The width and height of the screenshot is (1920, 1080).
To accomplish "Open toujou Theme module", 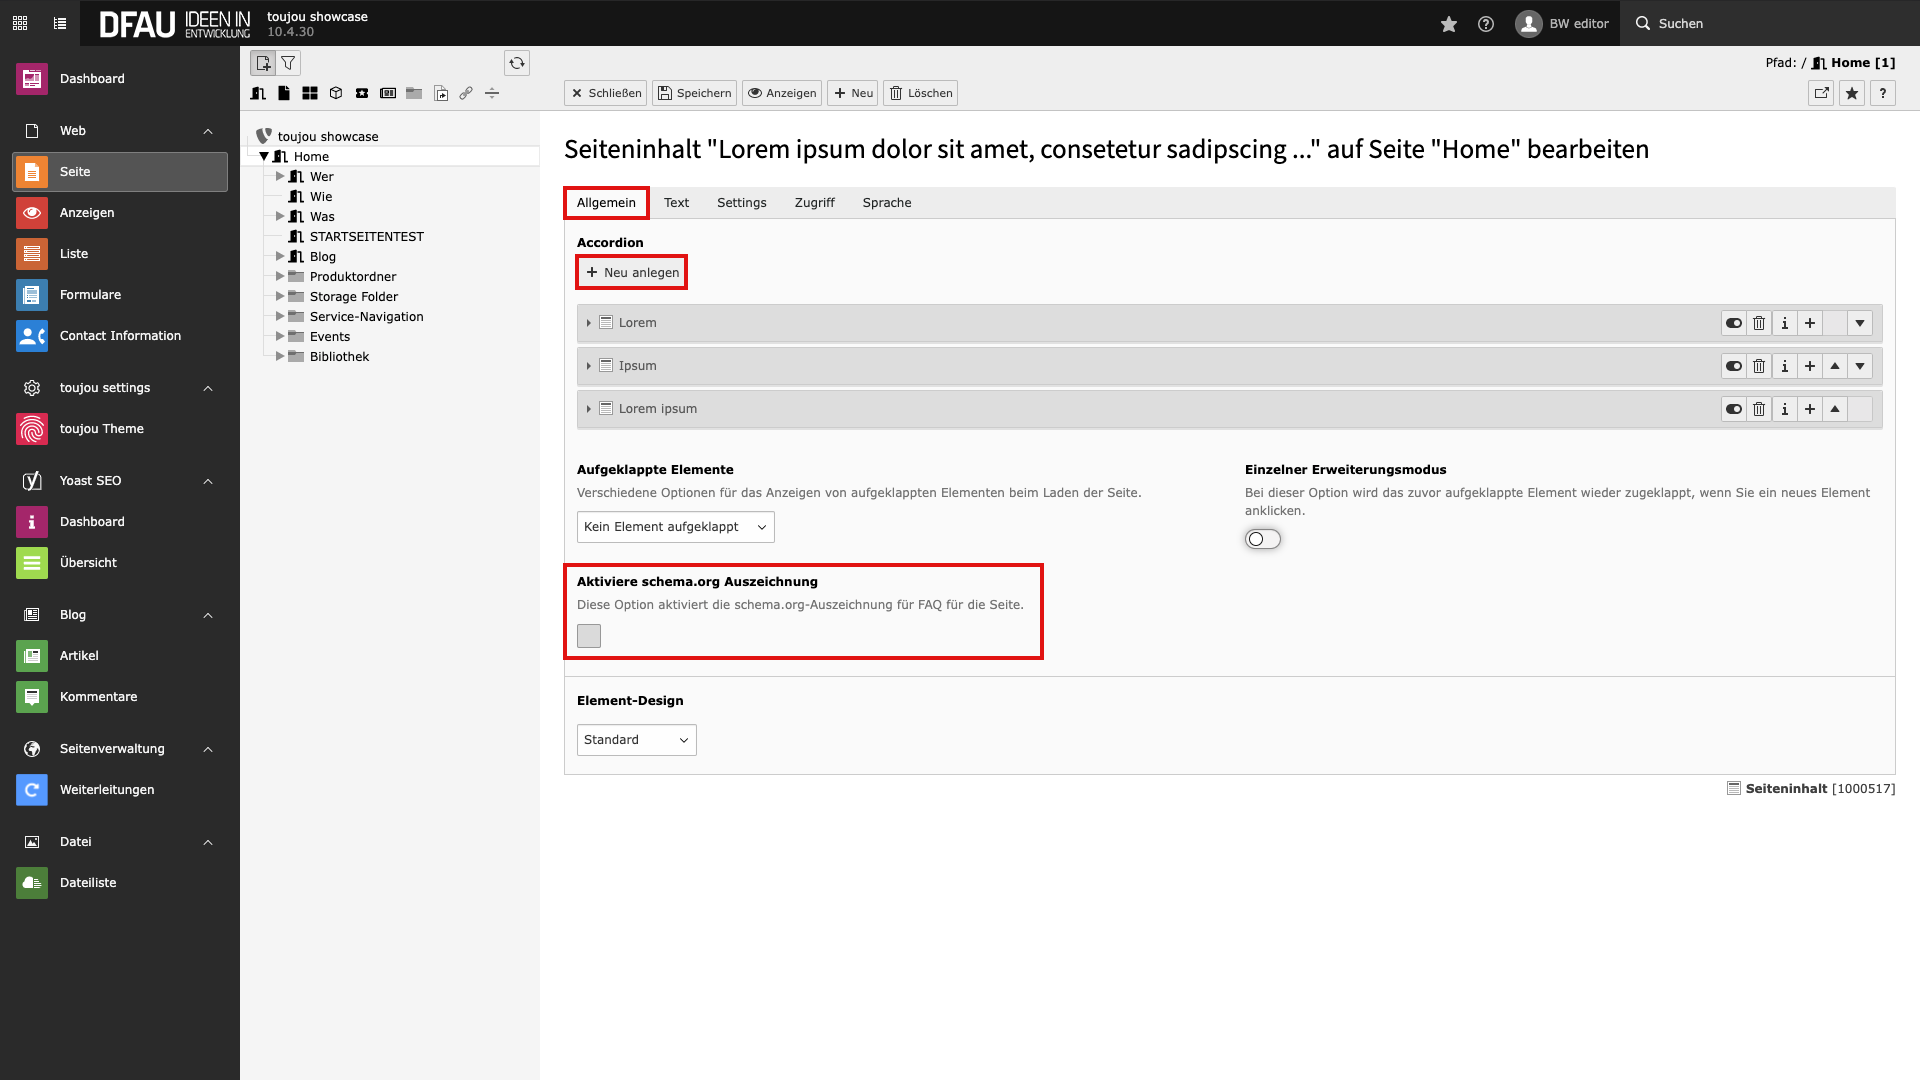I will coord(101,429).
